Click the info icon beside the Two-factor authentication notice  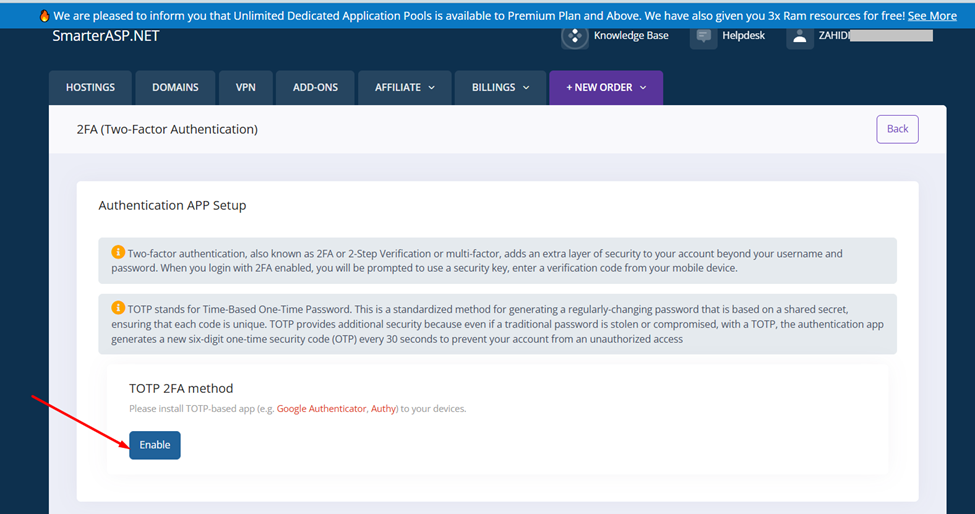click(x=118, y=253)
